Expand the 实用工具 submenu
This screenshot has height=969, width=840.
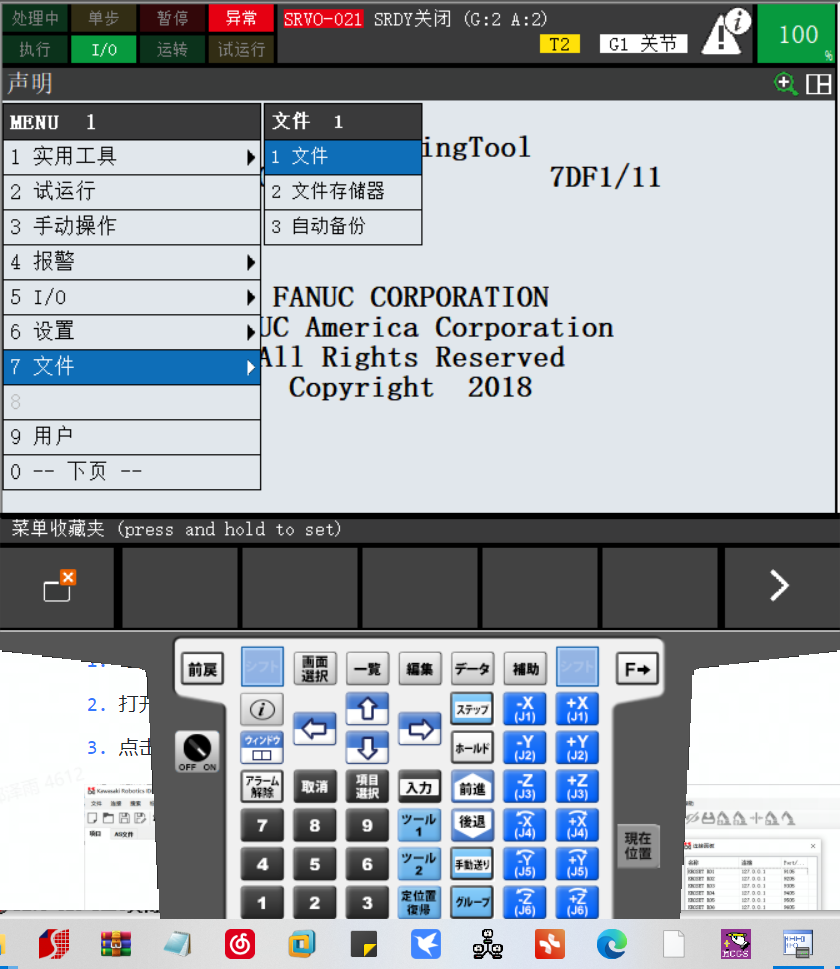pos(131,157)
